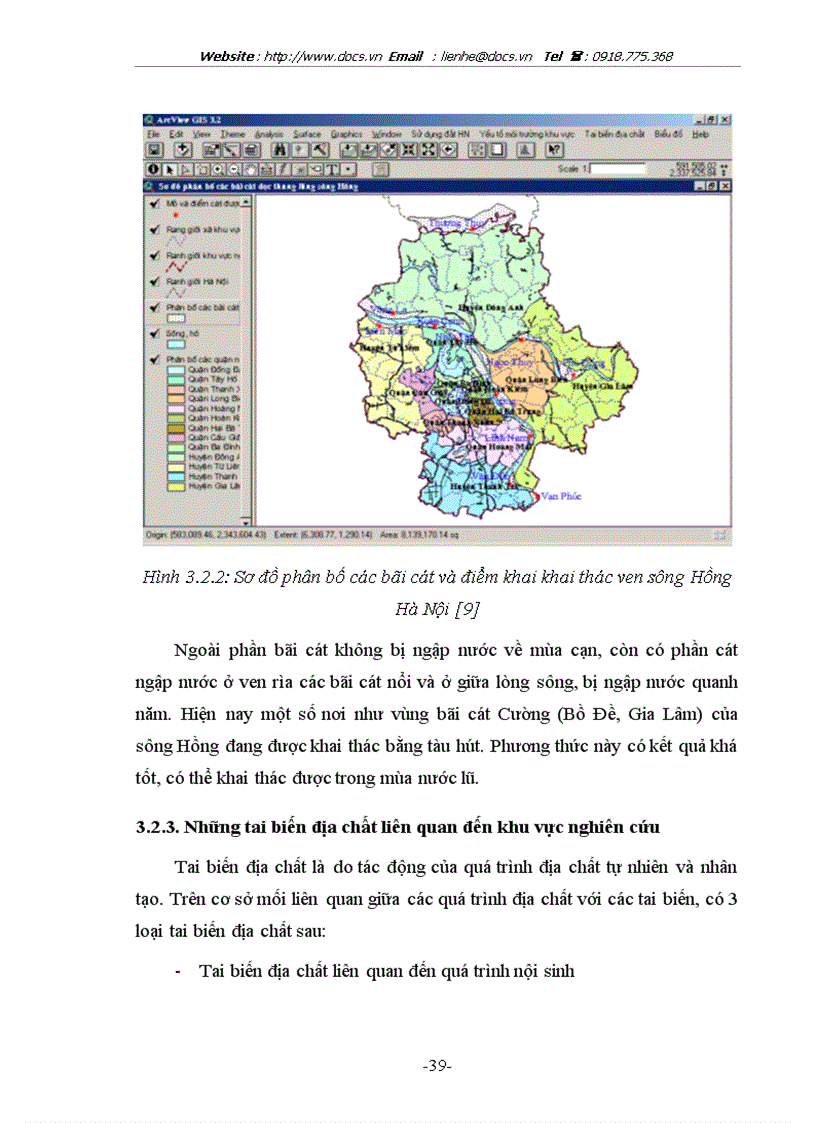816x1123 pixels.
Task: Click the Quận Tây Hồ color swatch
Action: [x=175, y=380]
